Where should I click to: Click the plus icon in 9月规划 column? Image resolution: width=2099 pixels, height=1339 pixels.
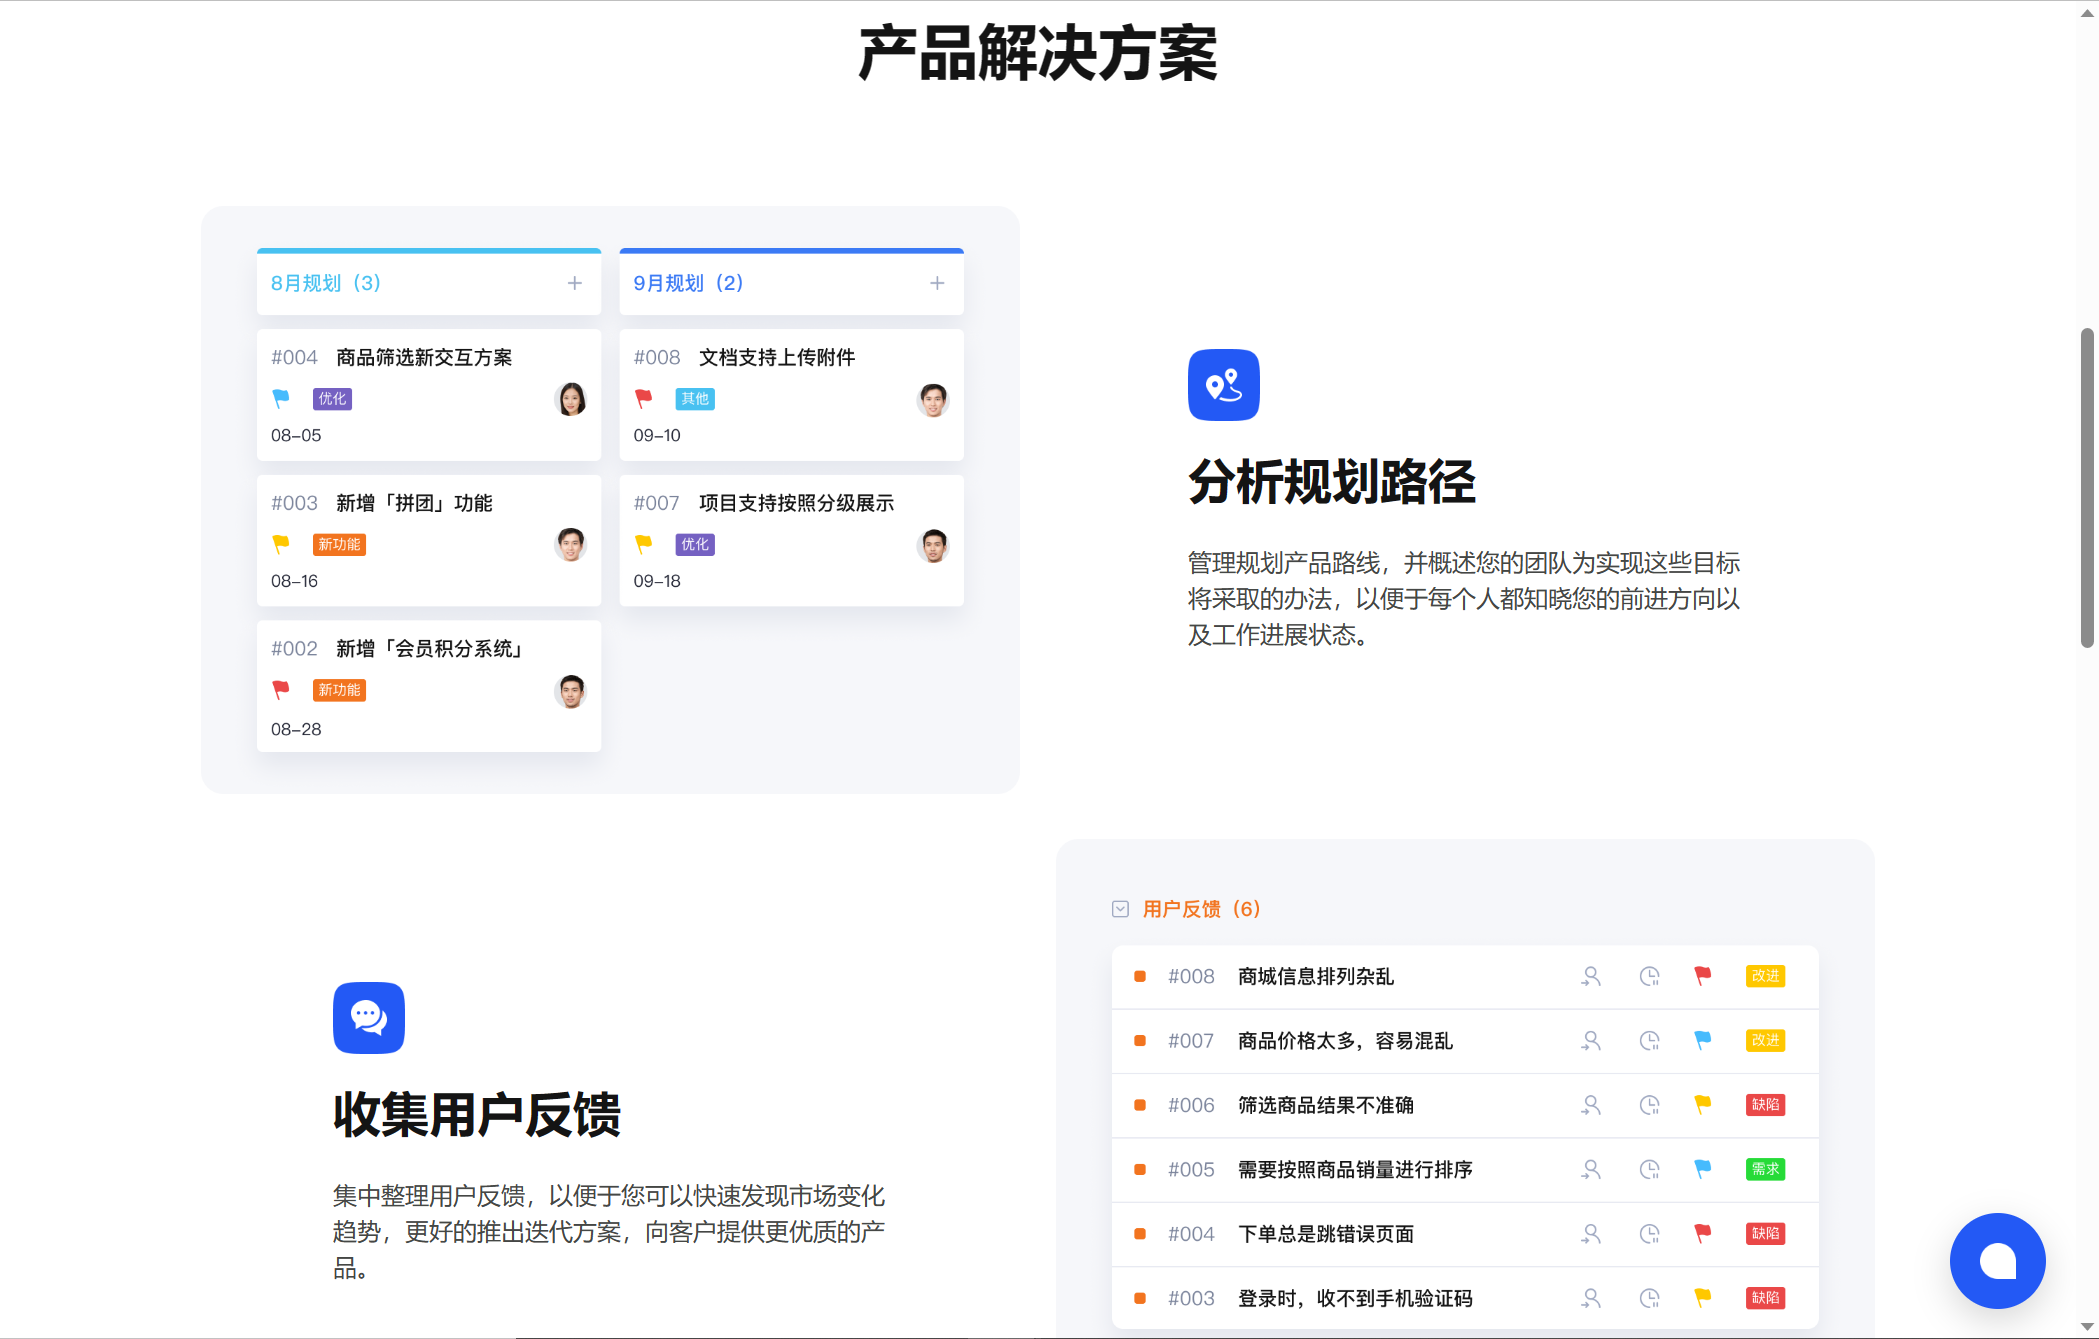pyautogui.click(x=937, y=283)
